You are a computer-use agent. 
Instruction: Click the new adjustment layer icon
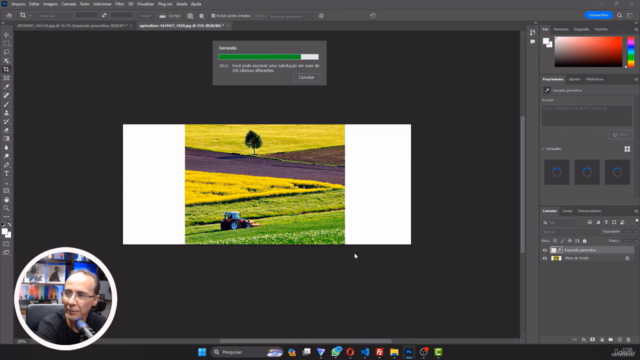click(x=602, y=340)
